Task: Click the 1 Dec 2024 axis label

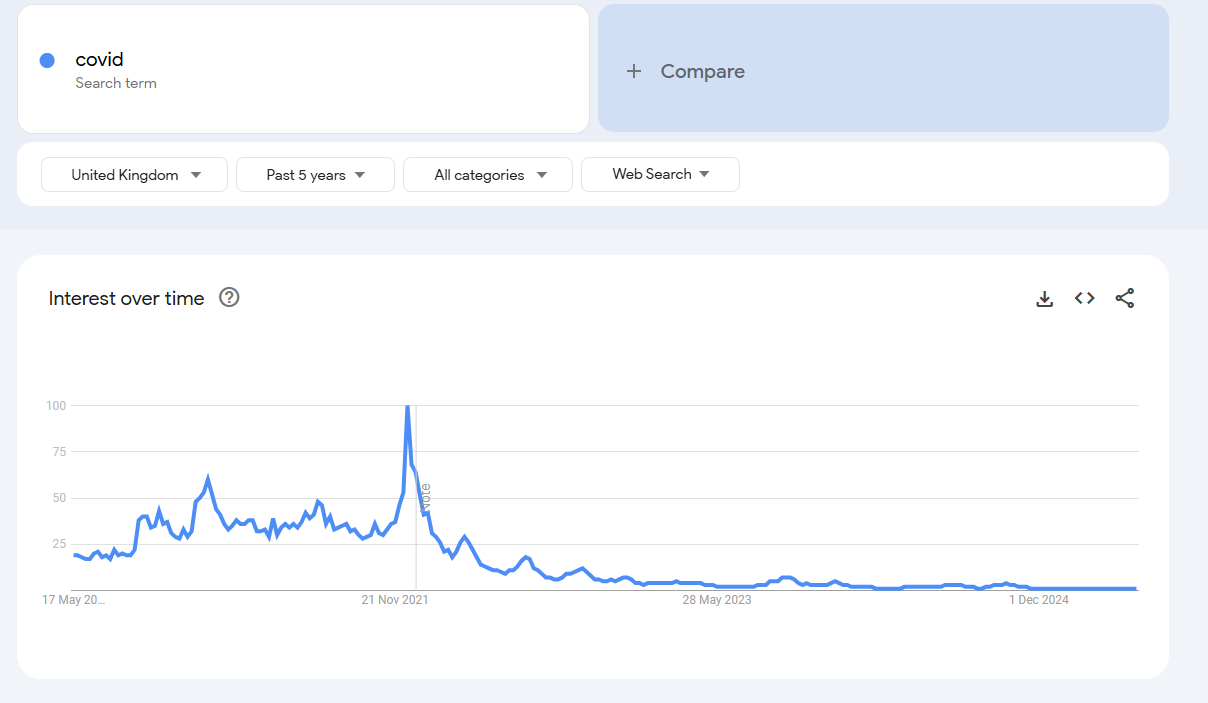Action: (1039, 600)
